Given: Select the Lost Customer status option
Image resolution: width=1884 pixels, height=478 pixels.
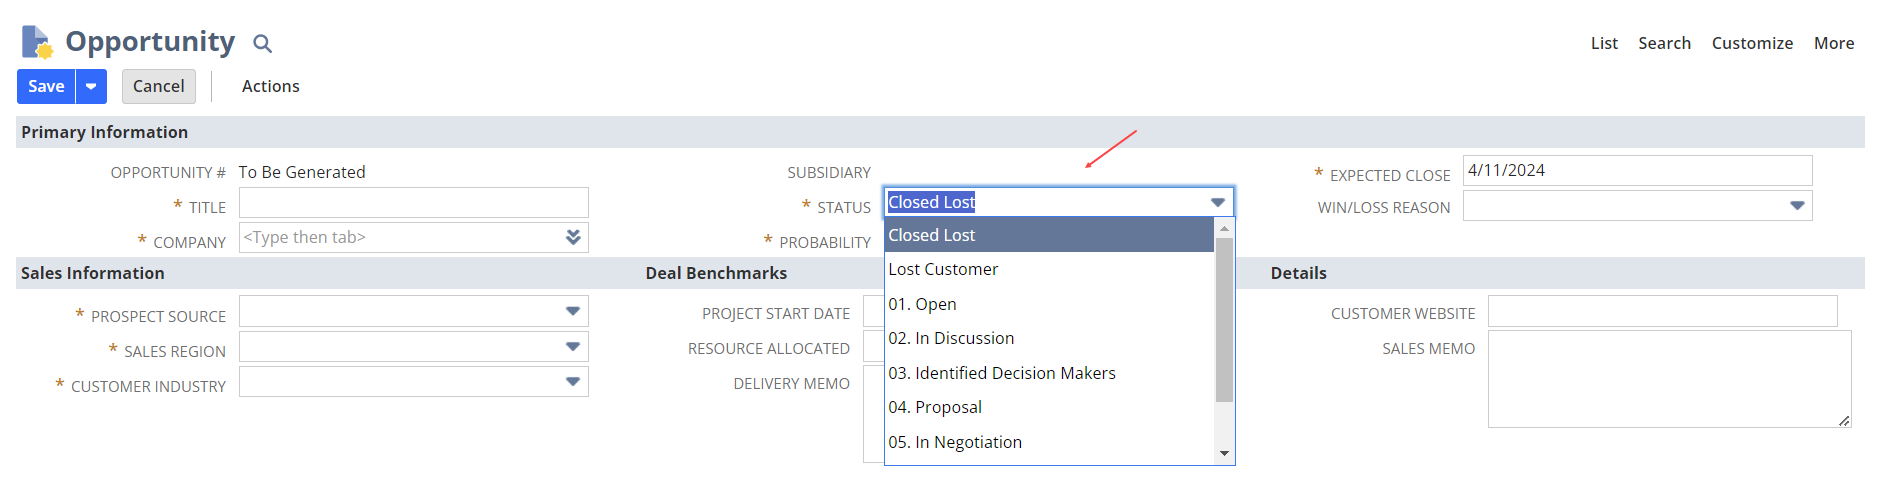Looking at the screenshot, I should coord(943,269).
